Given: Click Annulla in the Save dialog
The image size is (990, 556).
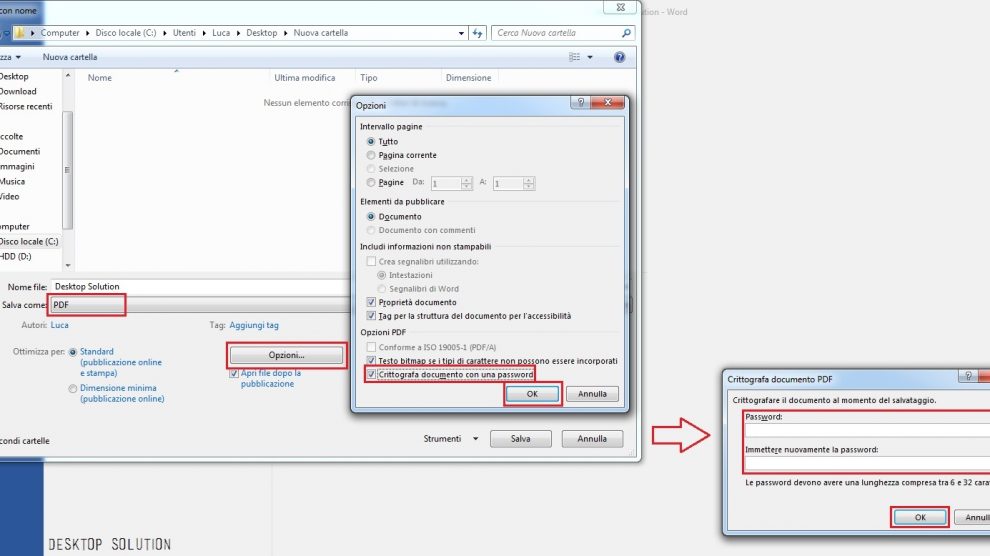Looking at the screenshot, I should pyautogui.click(x=592, y=439).
